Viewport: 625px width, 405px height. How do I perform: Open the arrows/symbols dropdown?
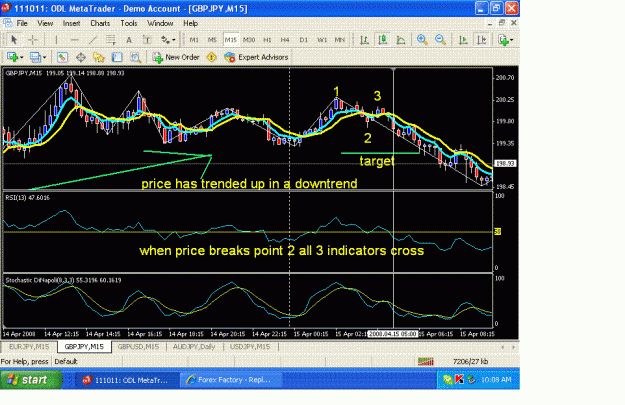click(x=168, y=40)
